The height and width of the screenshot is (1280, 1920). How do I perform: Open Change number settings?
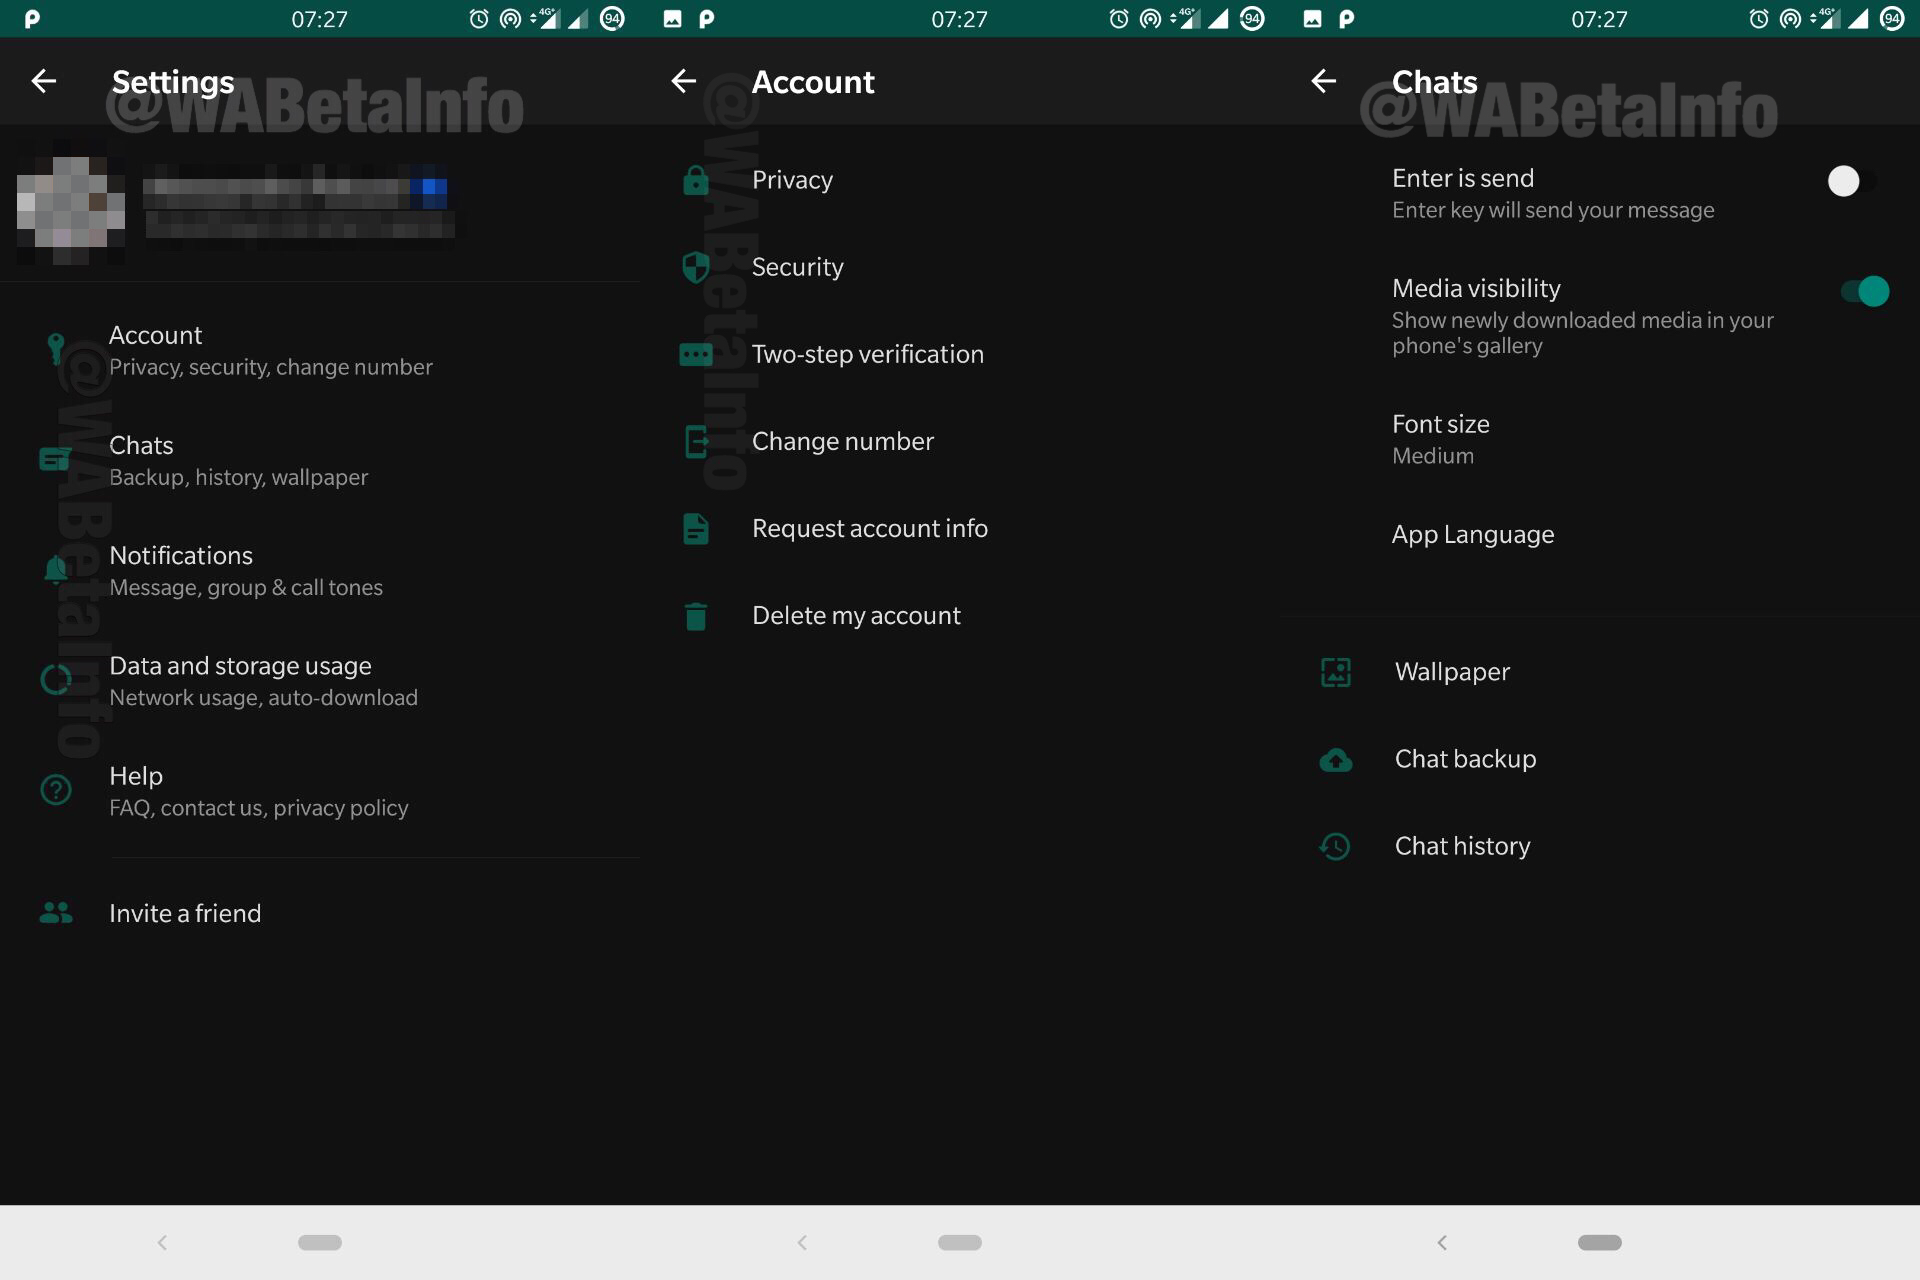pos(843,440)
